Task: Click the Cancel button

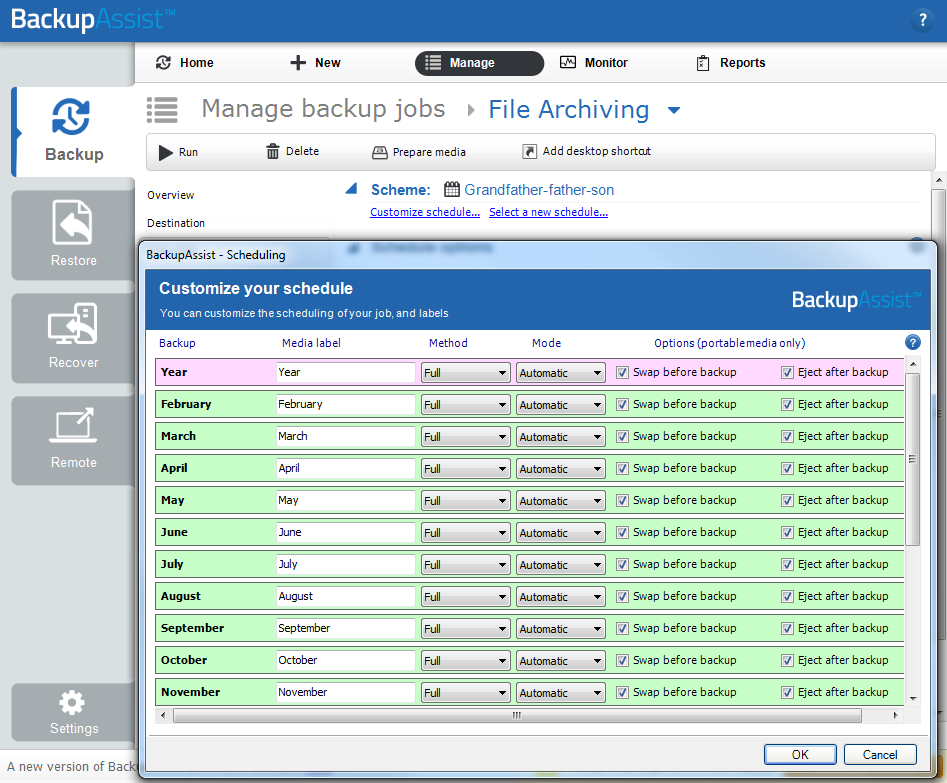Action: click(880, 755)
